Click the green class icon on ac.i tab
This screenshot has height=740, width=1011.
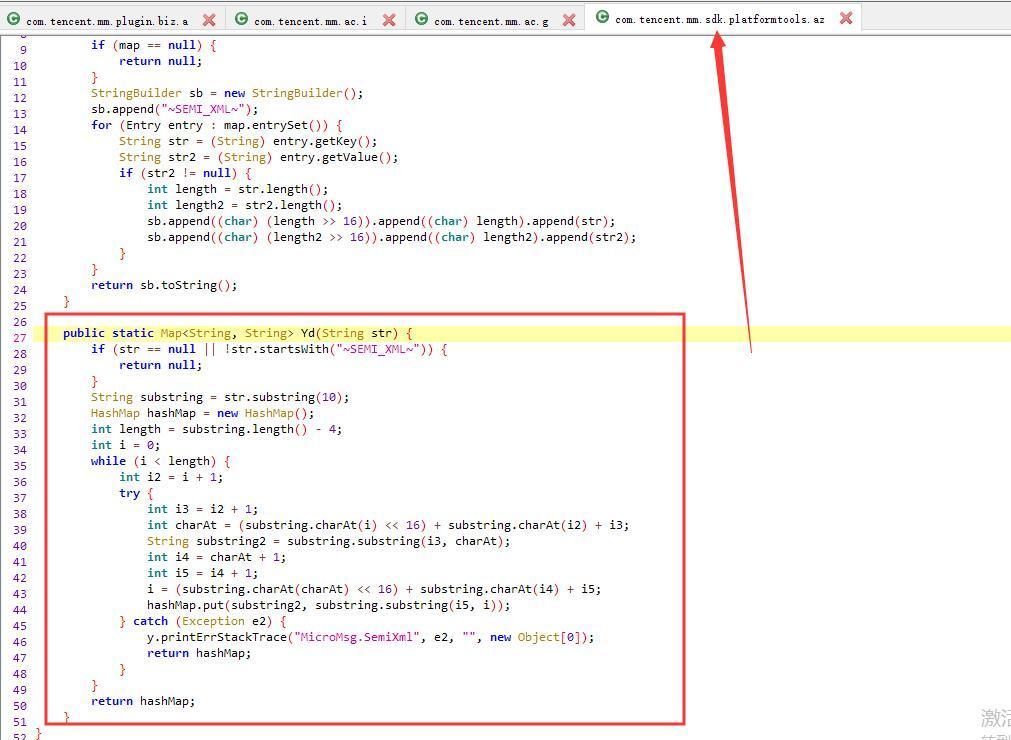click(x=242, y=19)
